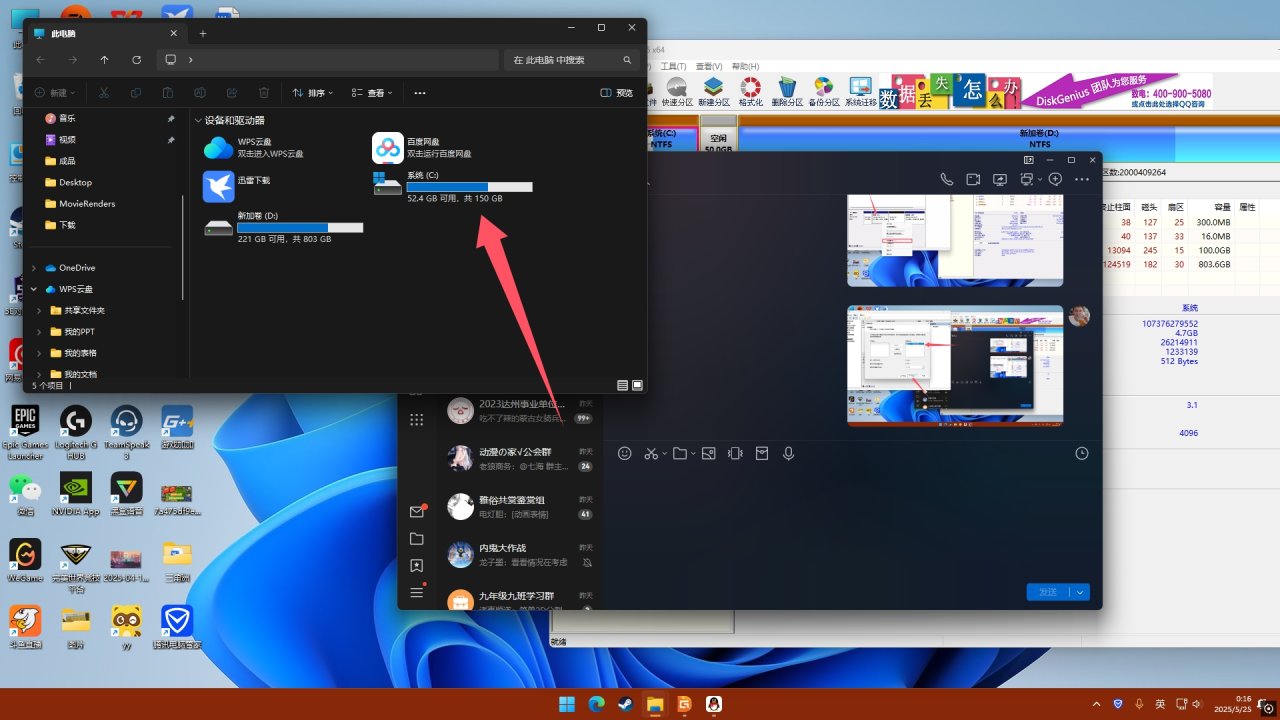The width and height of the screenshot is (1280, 720).
Task: Open a new Explorer tab
Action: (203, 33)
